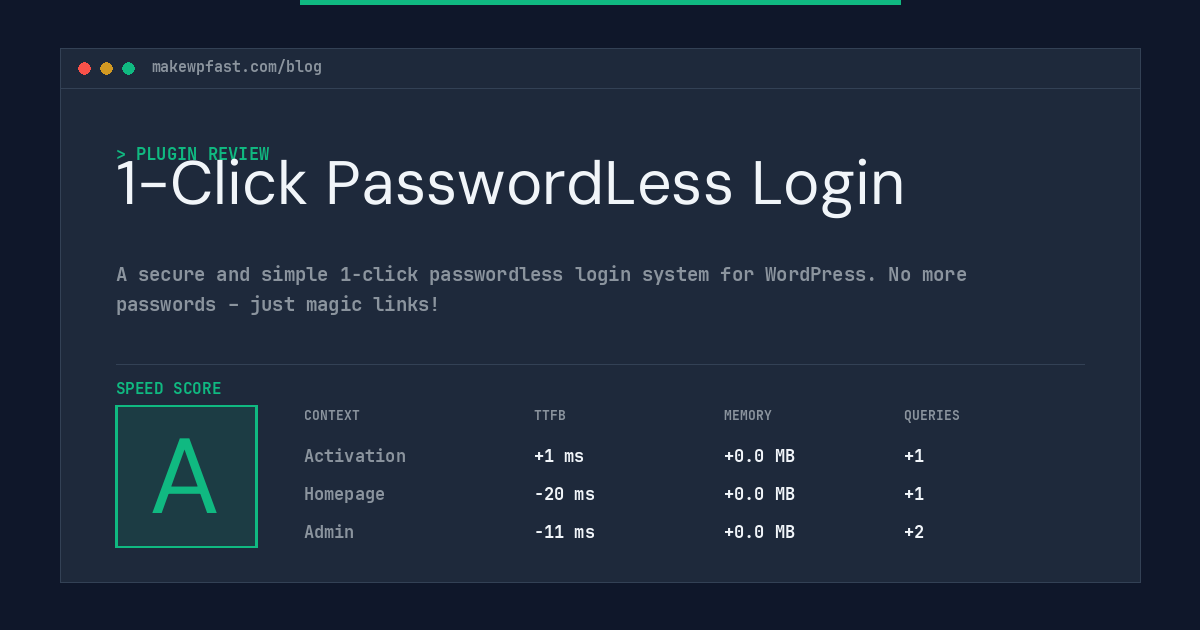Click the makewpfast.com/blog address text
The width and height of the screenshot is (1200, 630).
click(237, 67)
